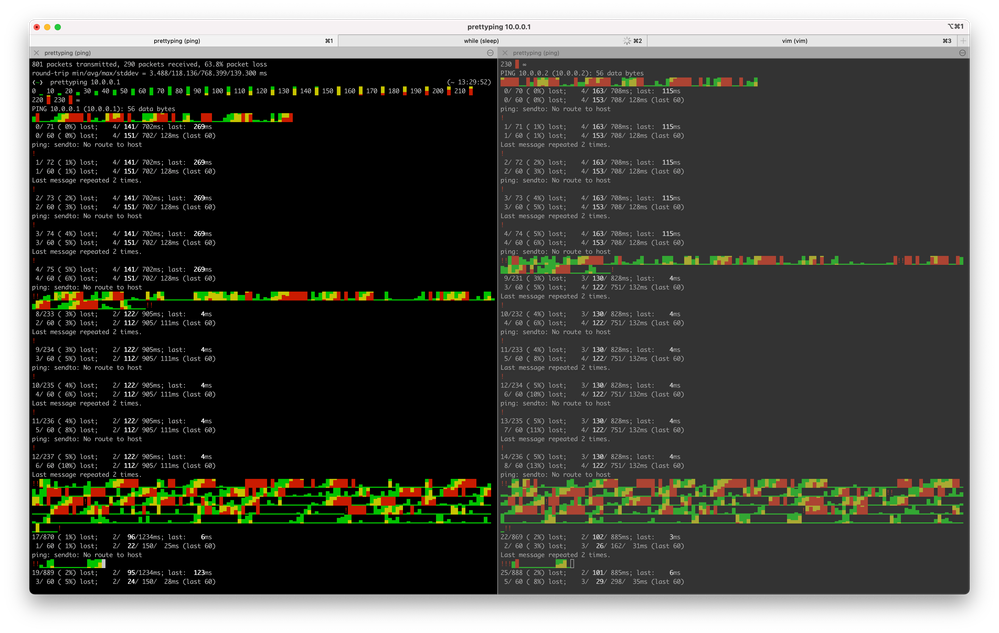Click the yellow minimize window button
This screenshot has height=633, width=999.
[x=47, y=27]
